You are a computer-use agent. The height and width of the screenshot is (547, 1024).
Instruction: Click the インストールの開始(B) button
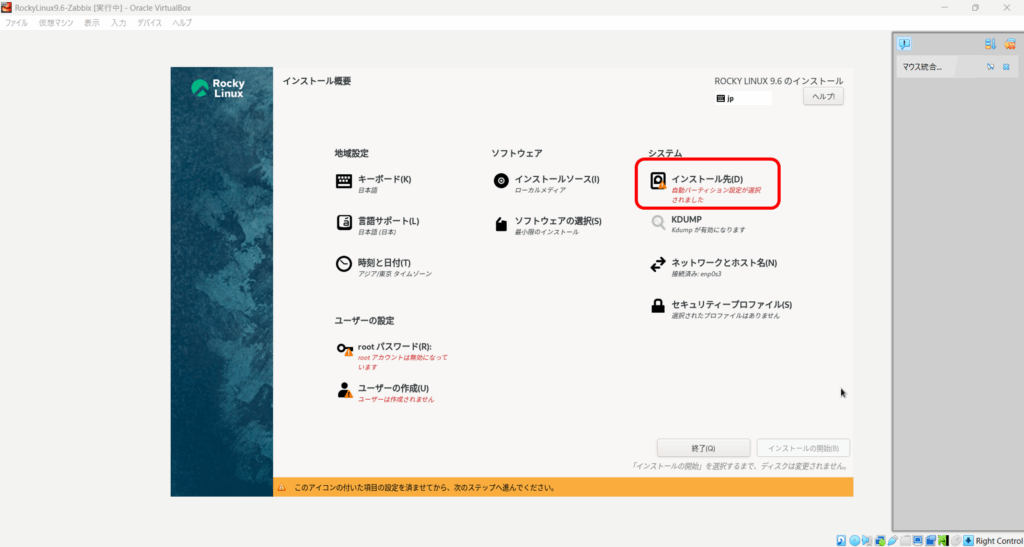click(x=803, y=448)
